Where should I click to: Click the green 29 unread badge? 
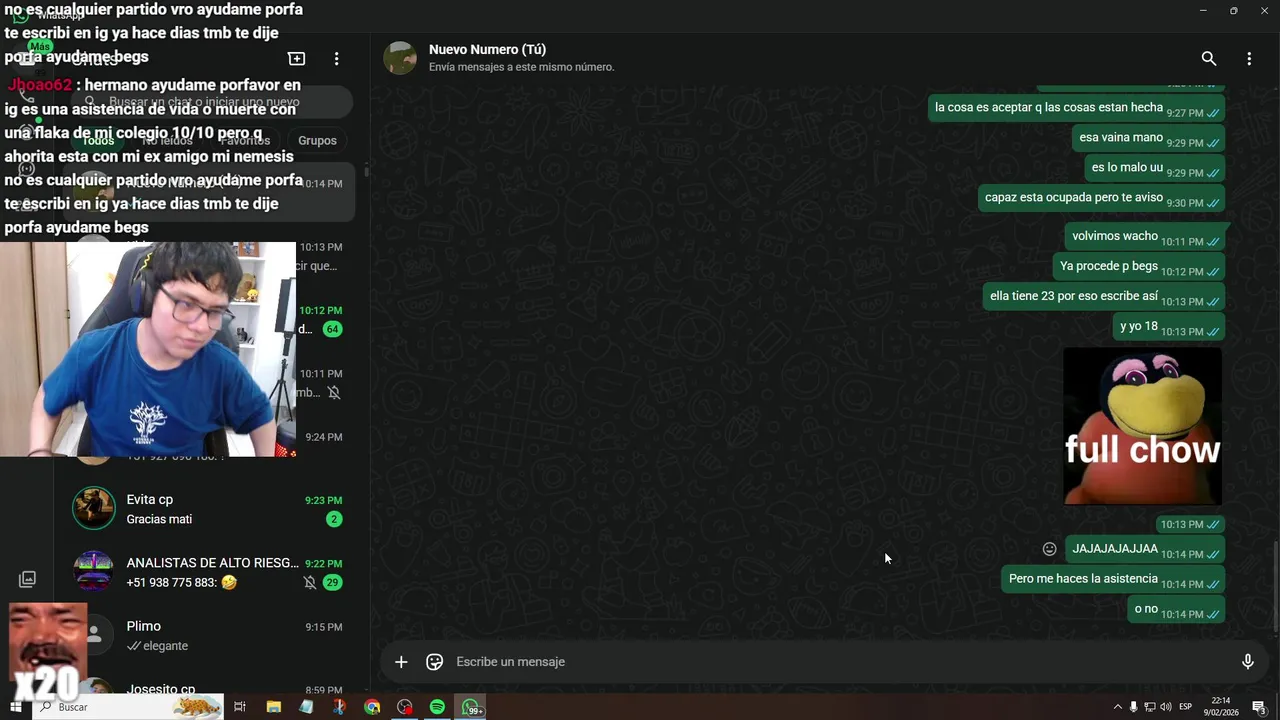pyautogui.click(x=333, y=583)
